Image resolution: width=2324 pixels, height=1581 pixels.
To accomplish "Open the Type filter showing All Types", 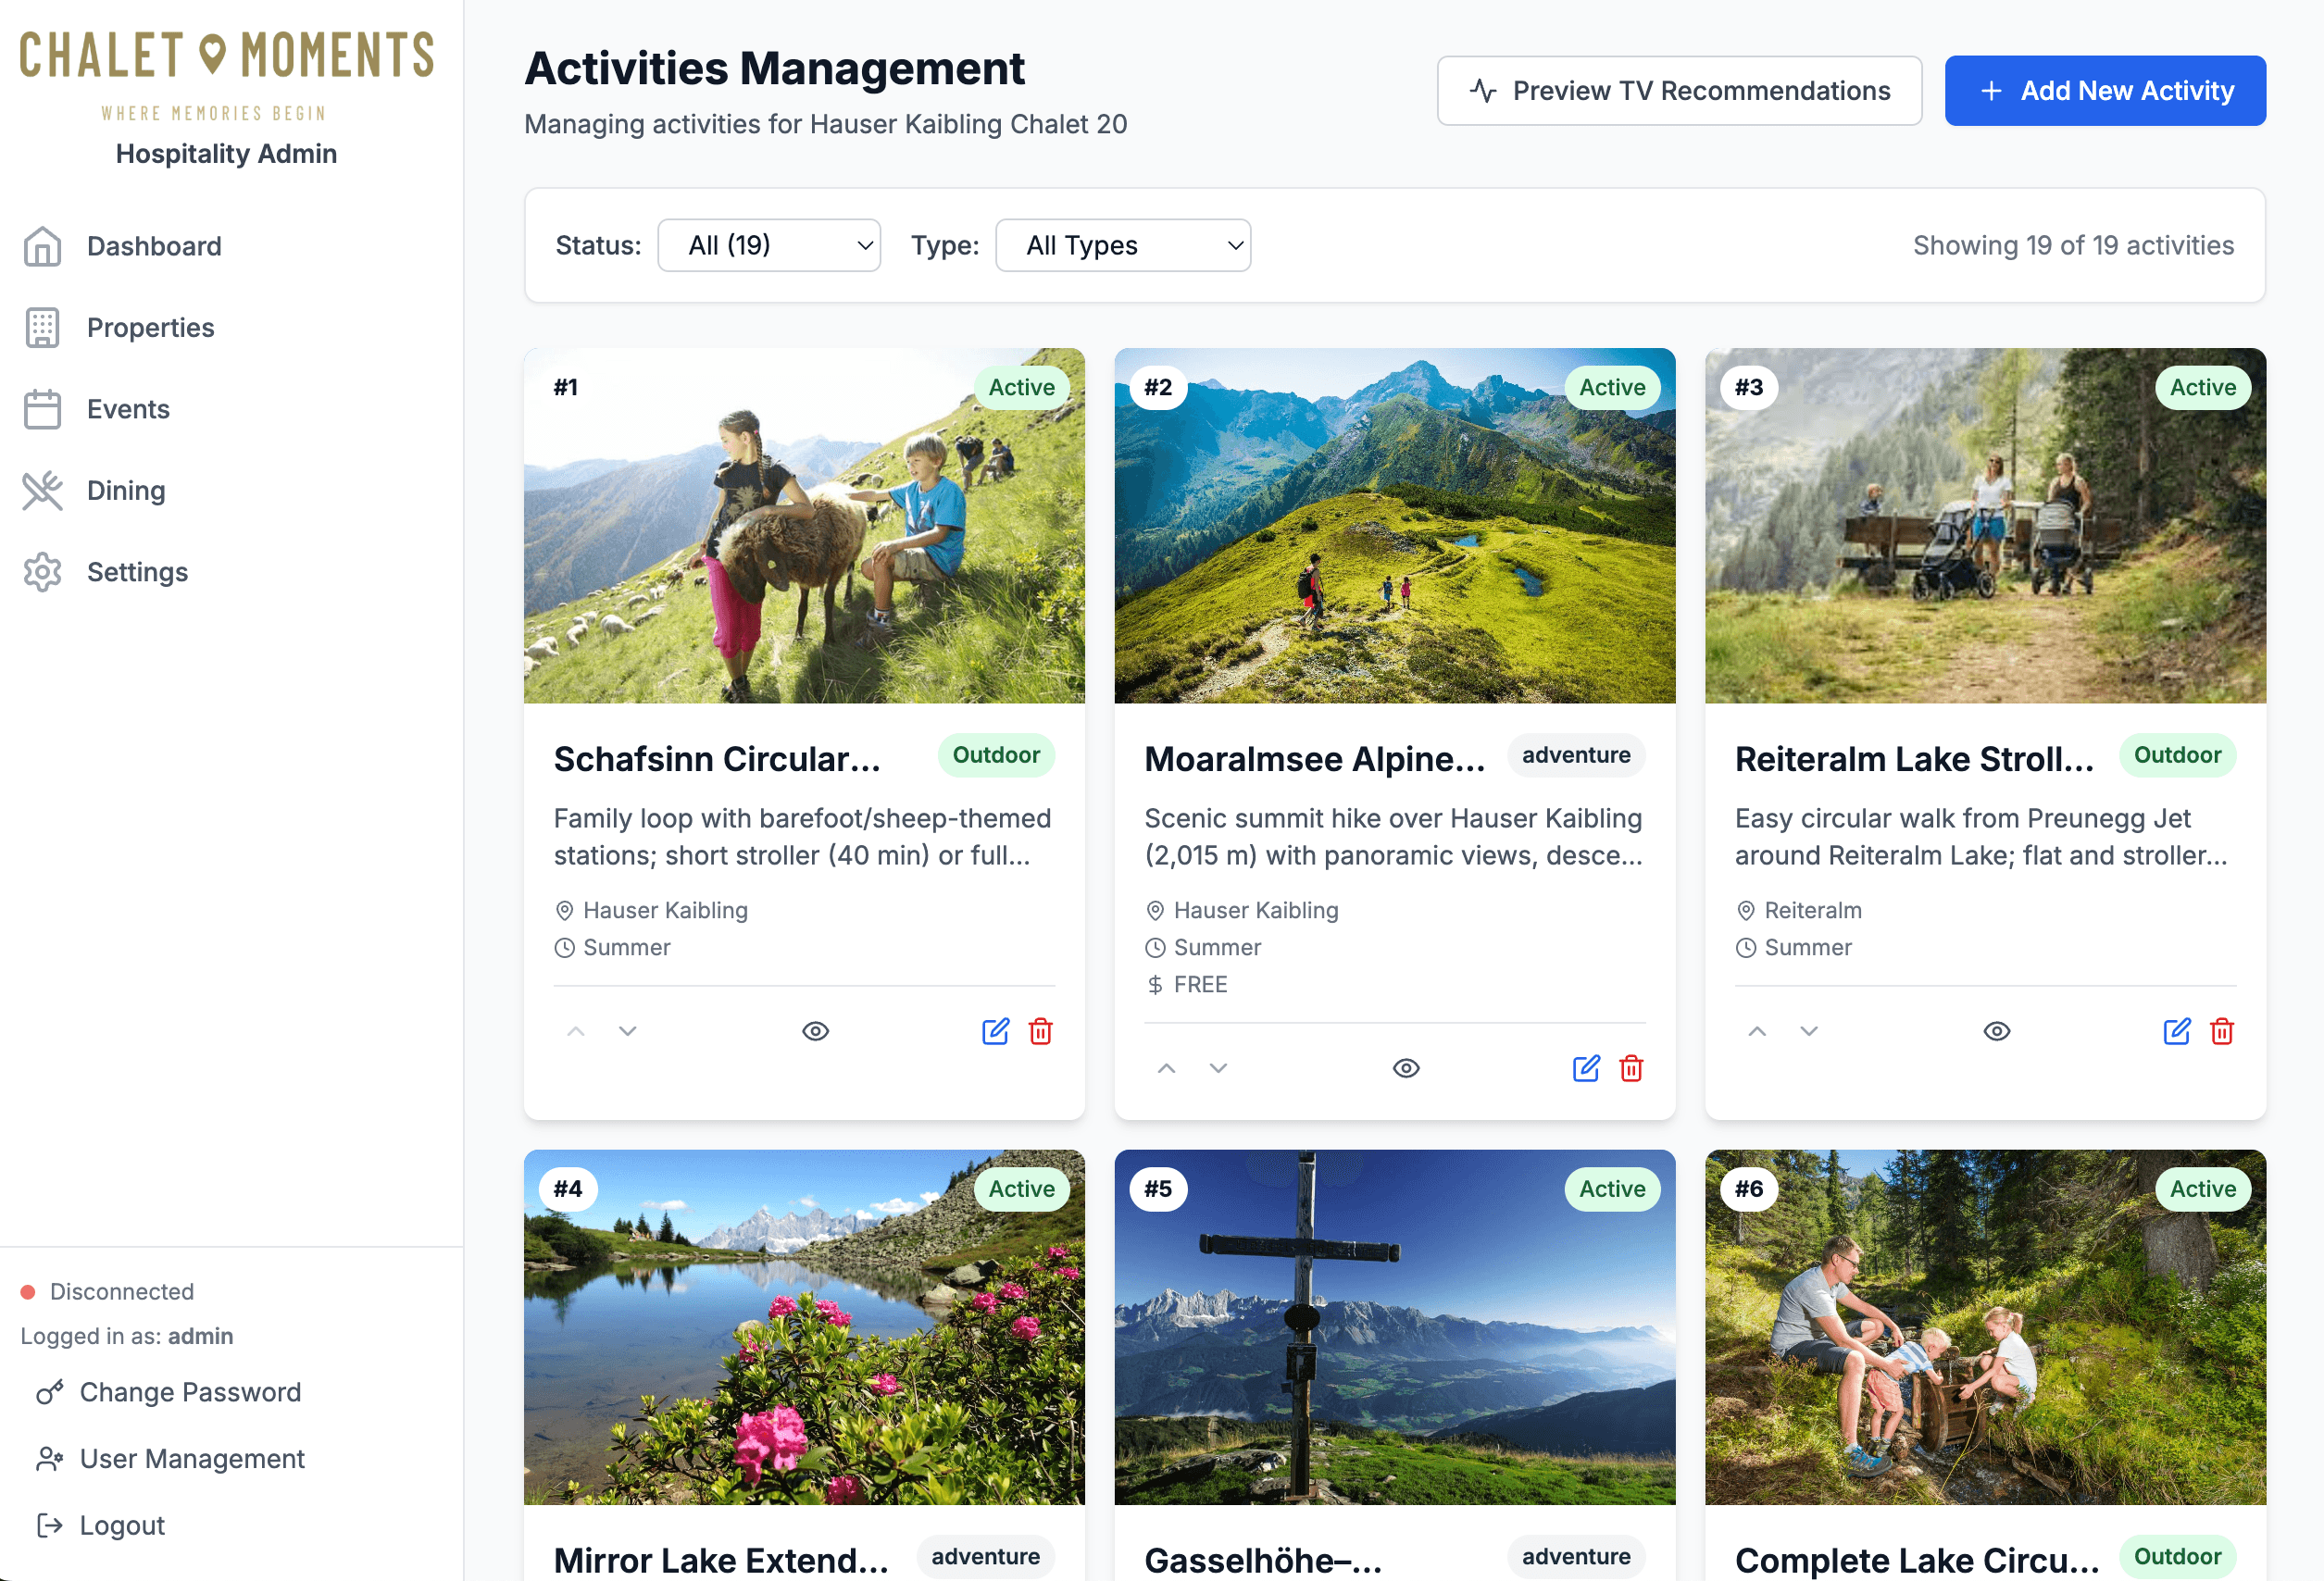I will 1123,245.
